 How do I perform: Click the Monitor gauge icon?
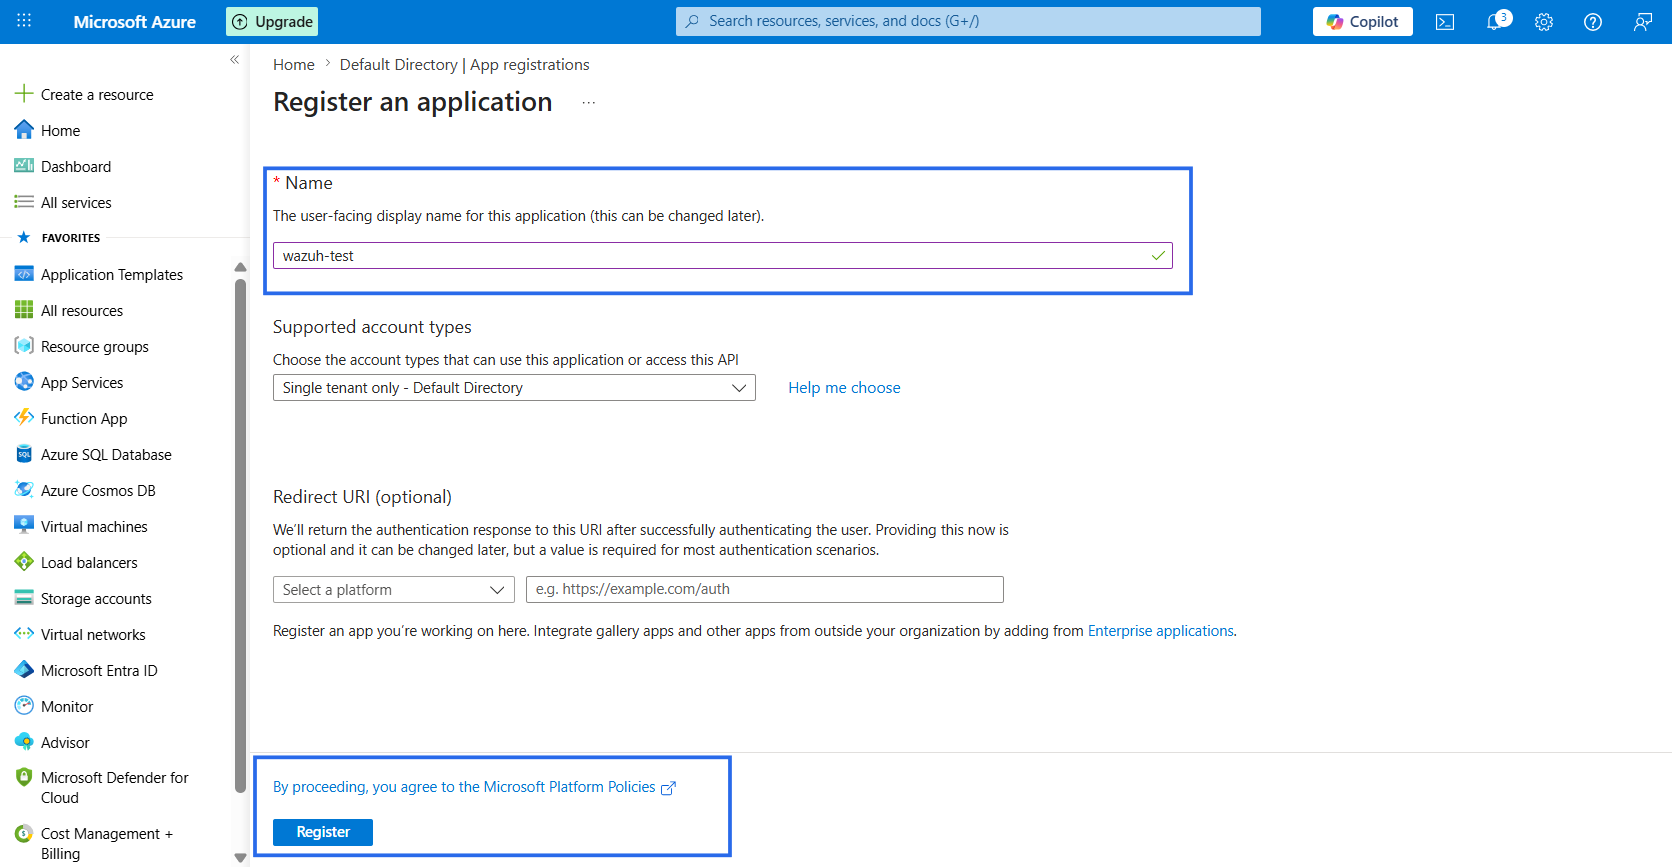click(24, 706)
